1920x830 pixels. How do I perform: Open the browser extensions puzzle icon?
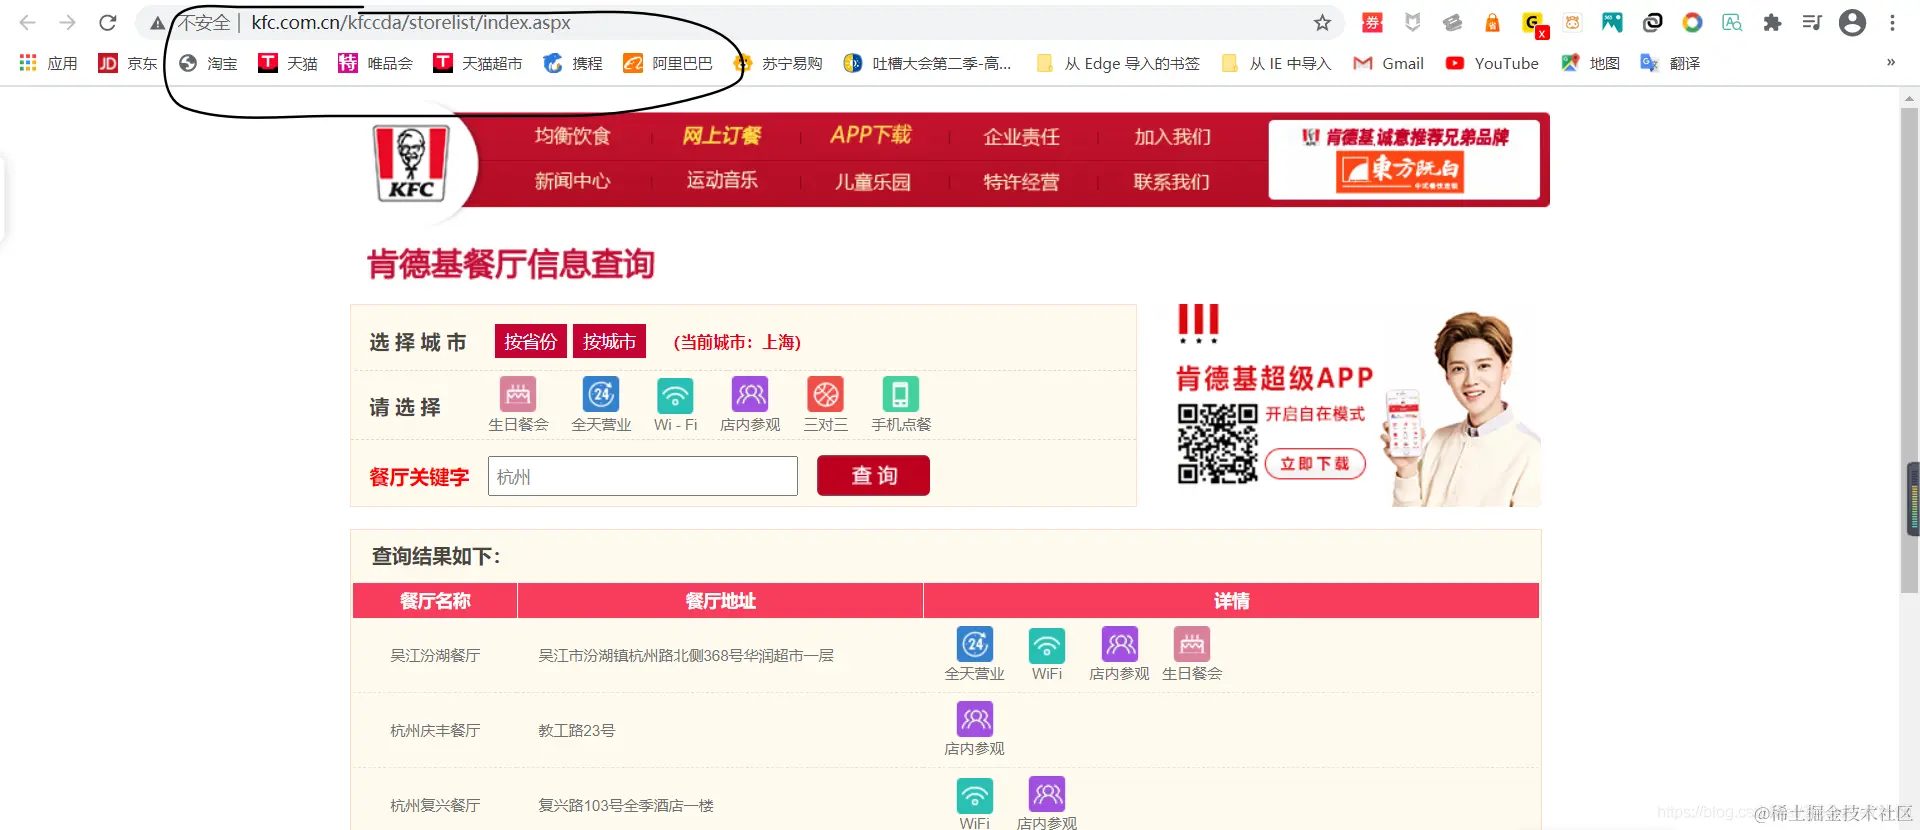pos(1772,22)
